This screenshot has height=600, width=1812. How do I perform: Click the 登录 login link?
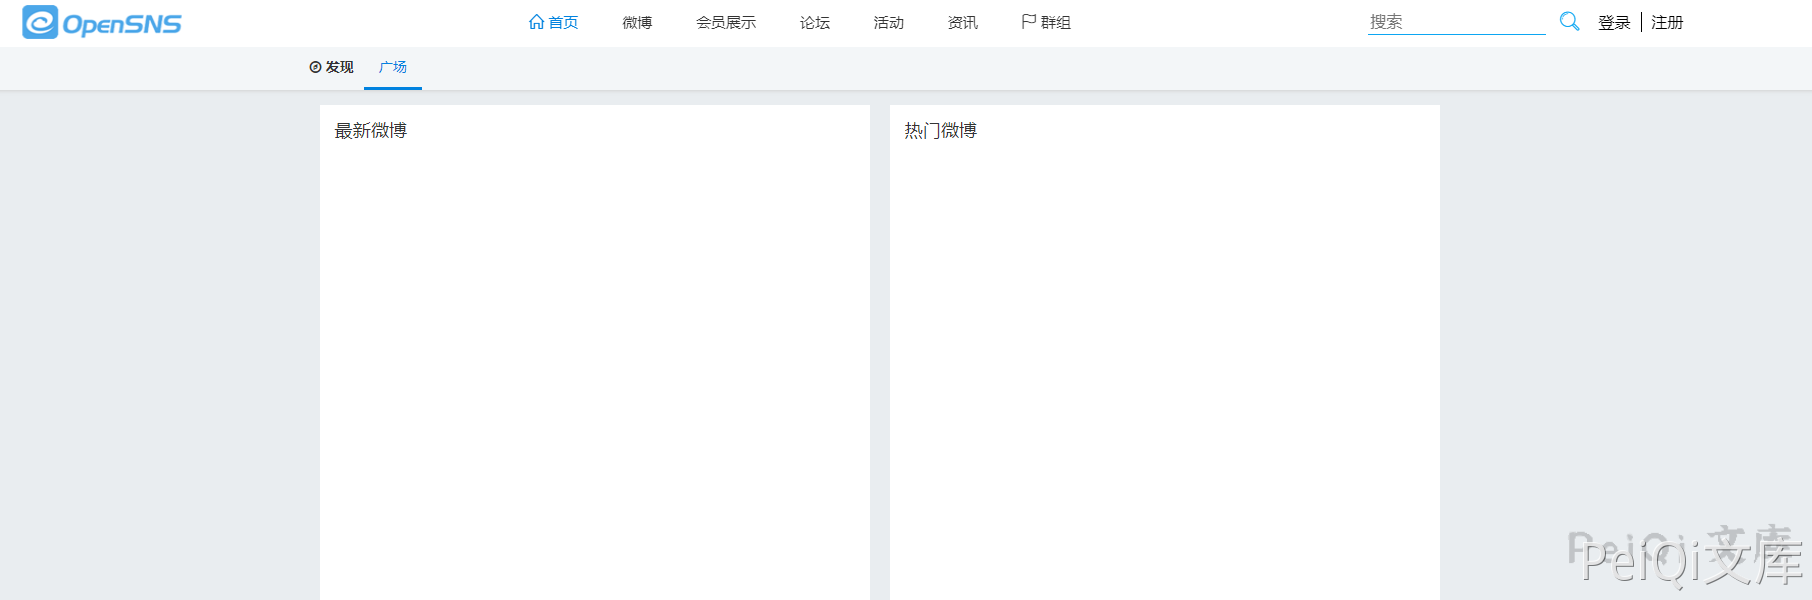(x=1614, y=23)
